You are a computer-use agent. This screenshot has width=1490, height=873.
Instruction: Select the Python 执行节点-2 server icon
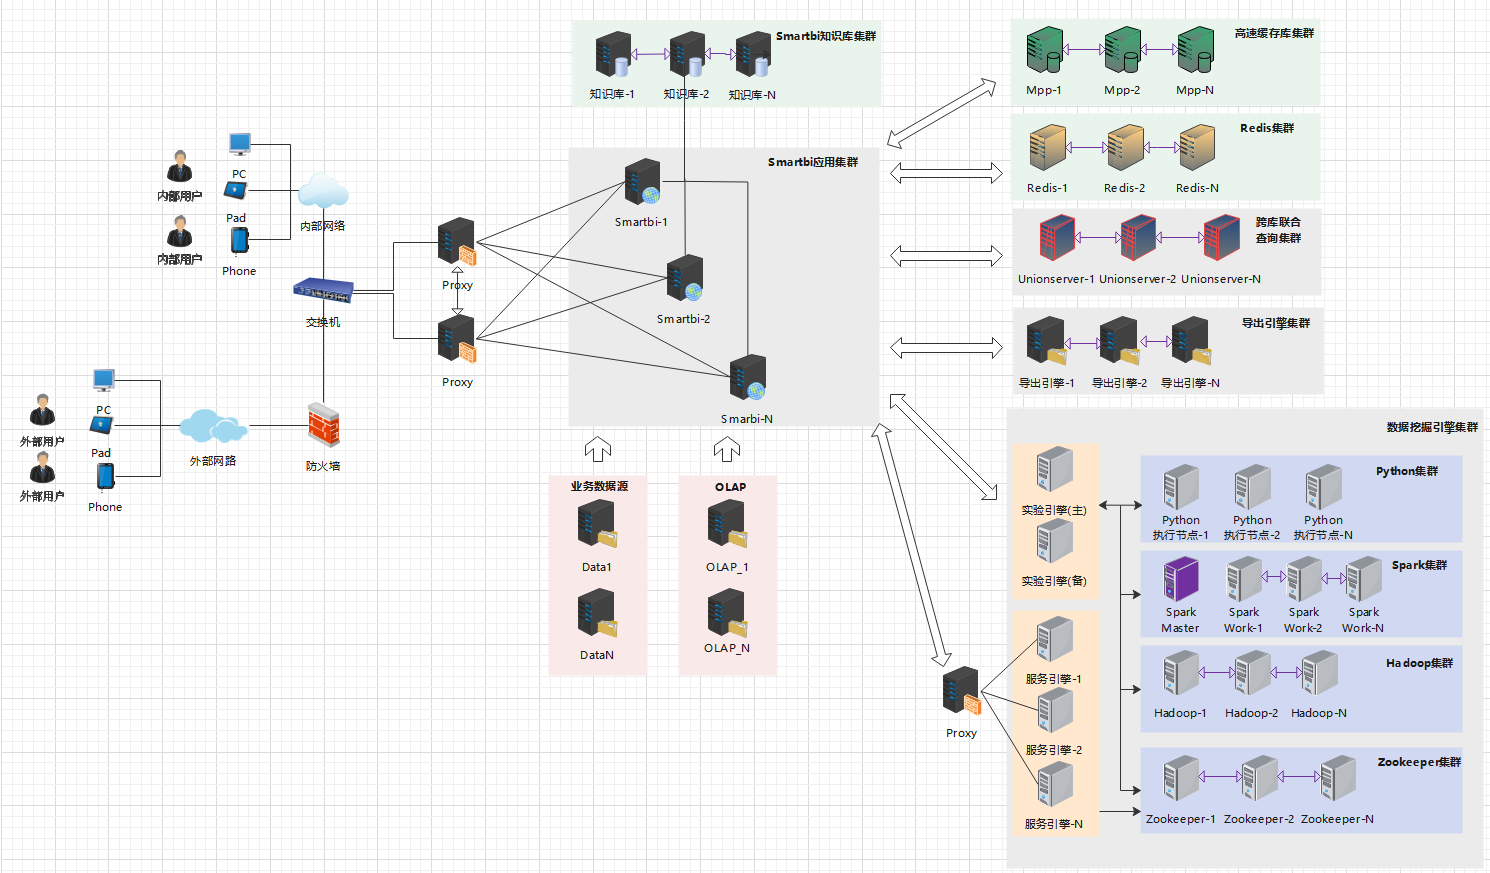click(x=1252, y=487)
